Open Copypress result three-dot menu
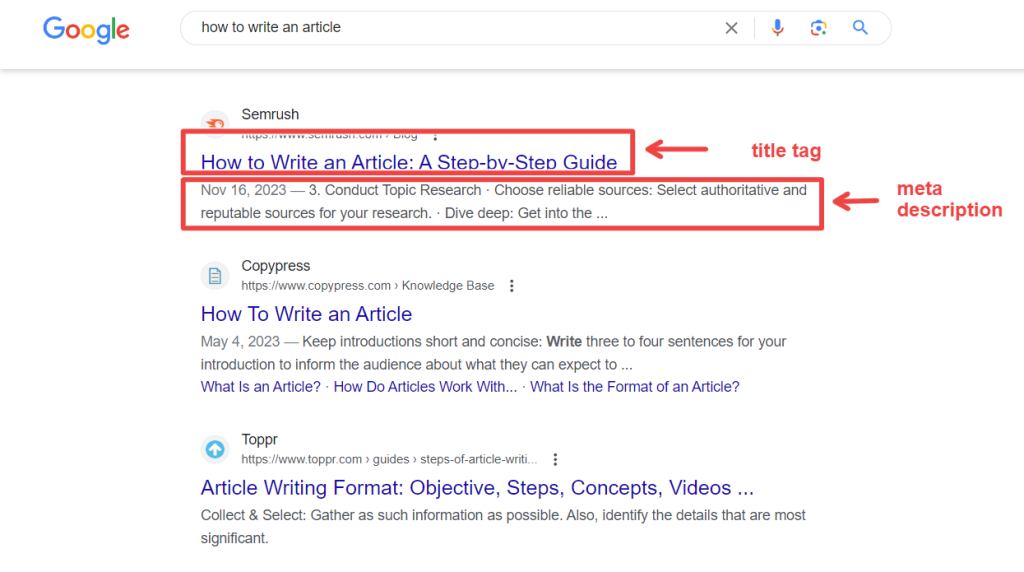Image resolution: width=1024 pixels, height=572 pixels. [512, 286]
